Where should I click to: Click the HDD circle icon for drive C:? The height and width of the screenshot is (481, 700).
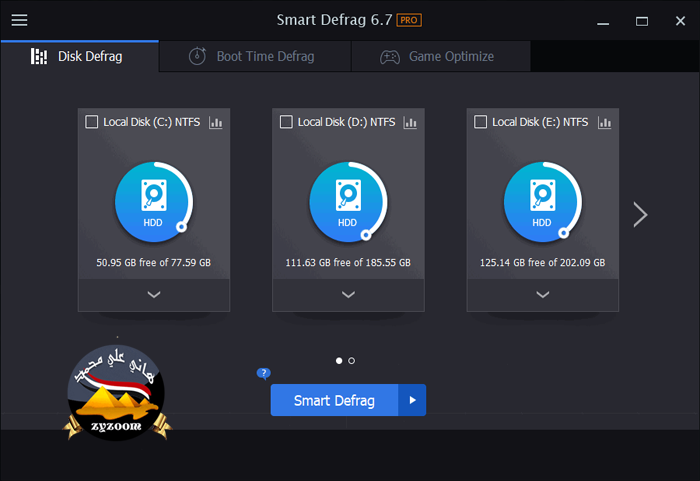tap(154, 202)
